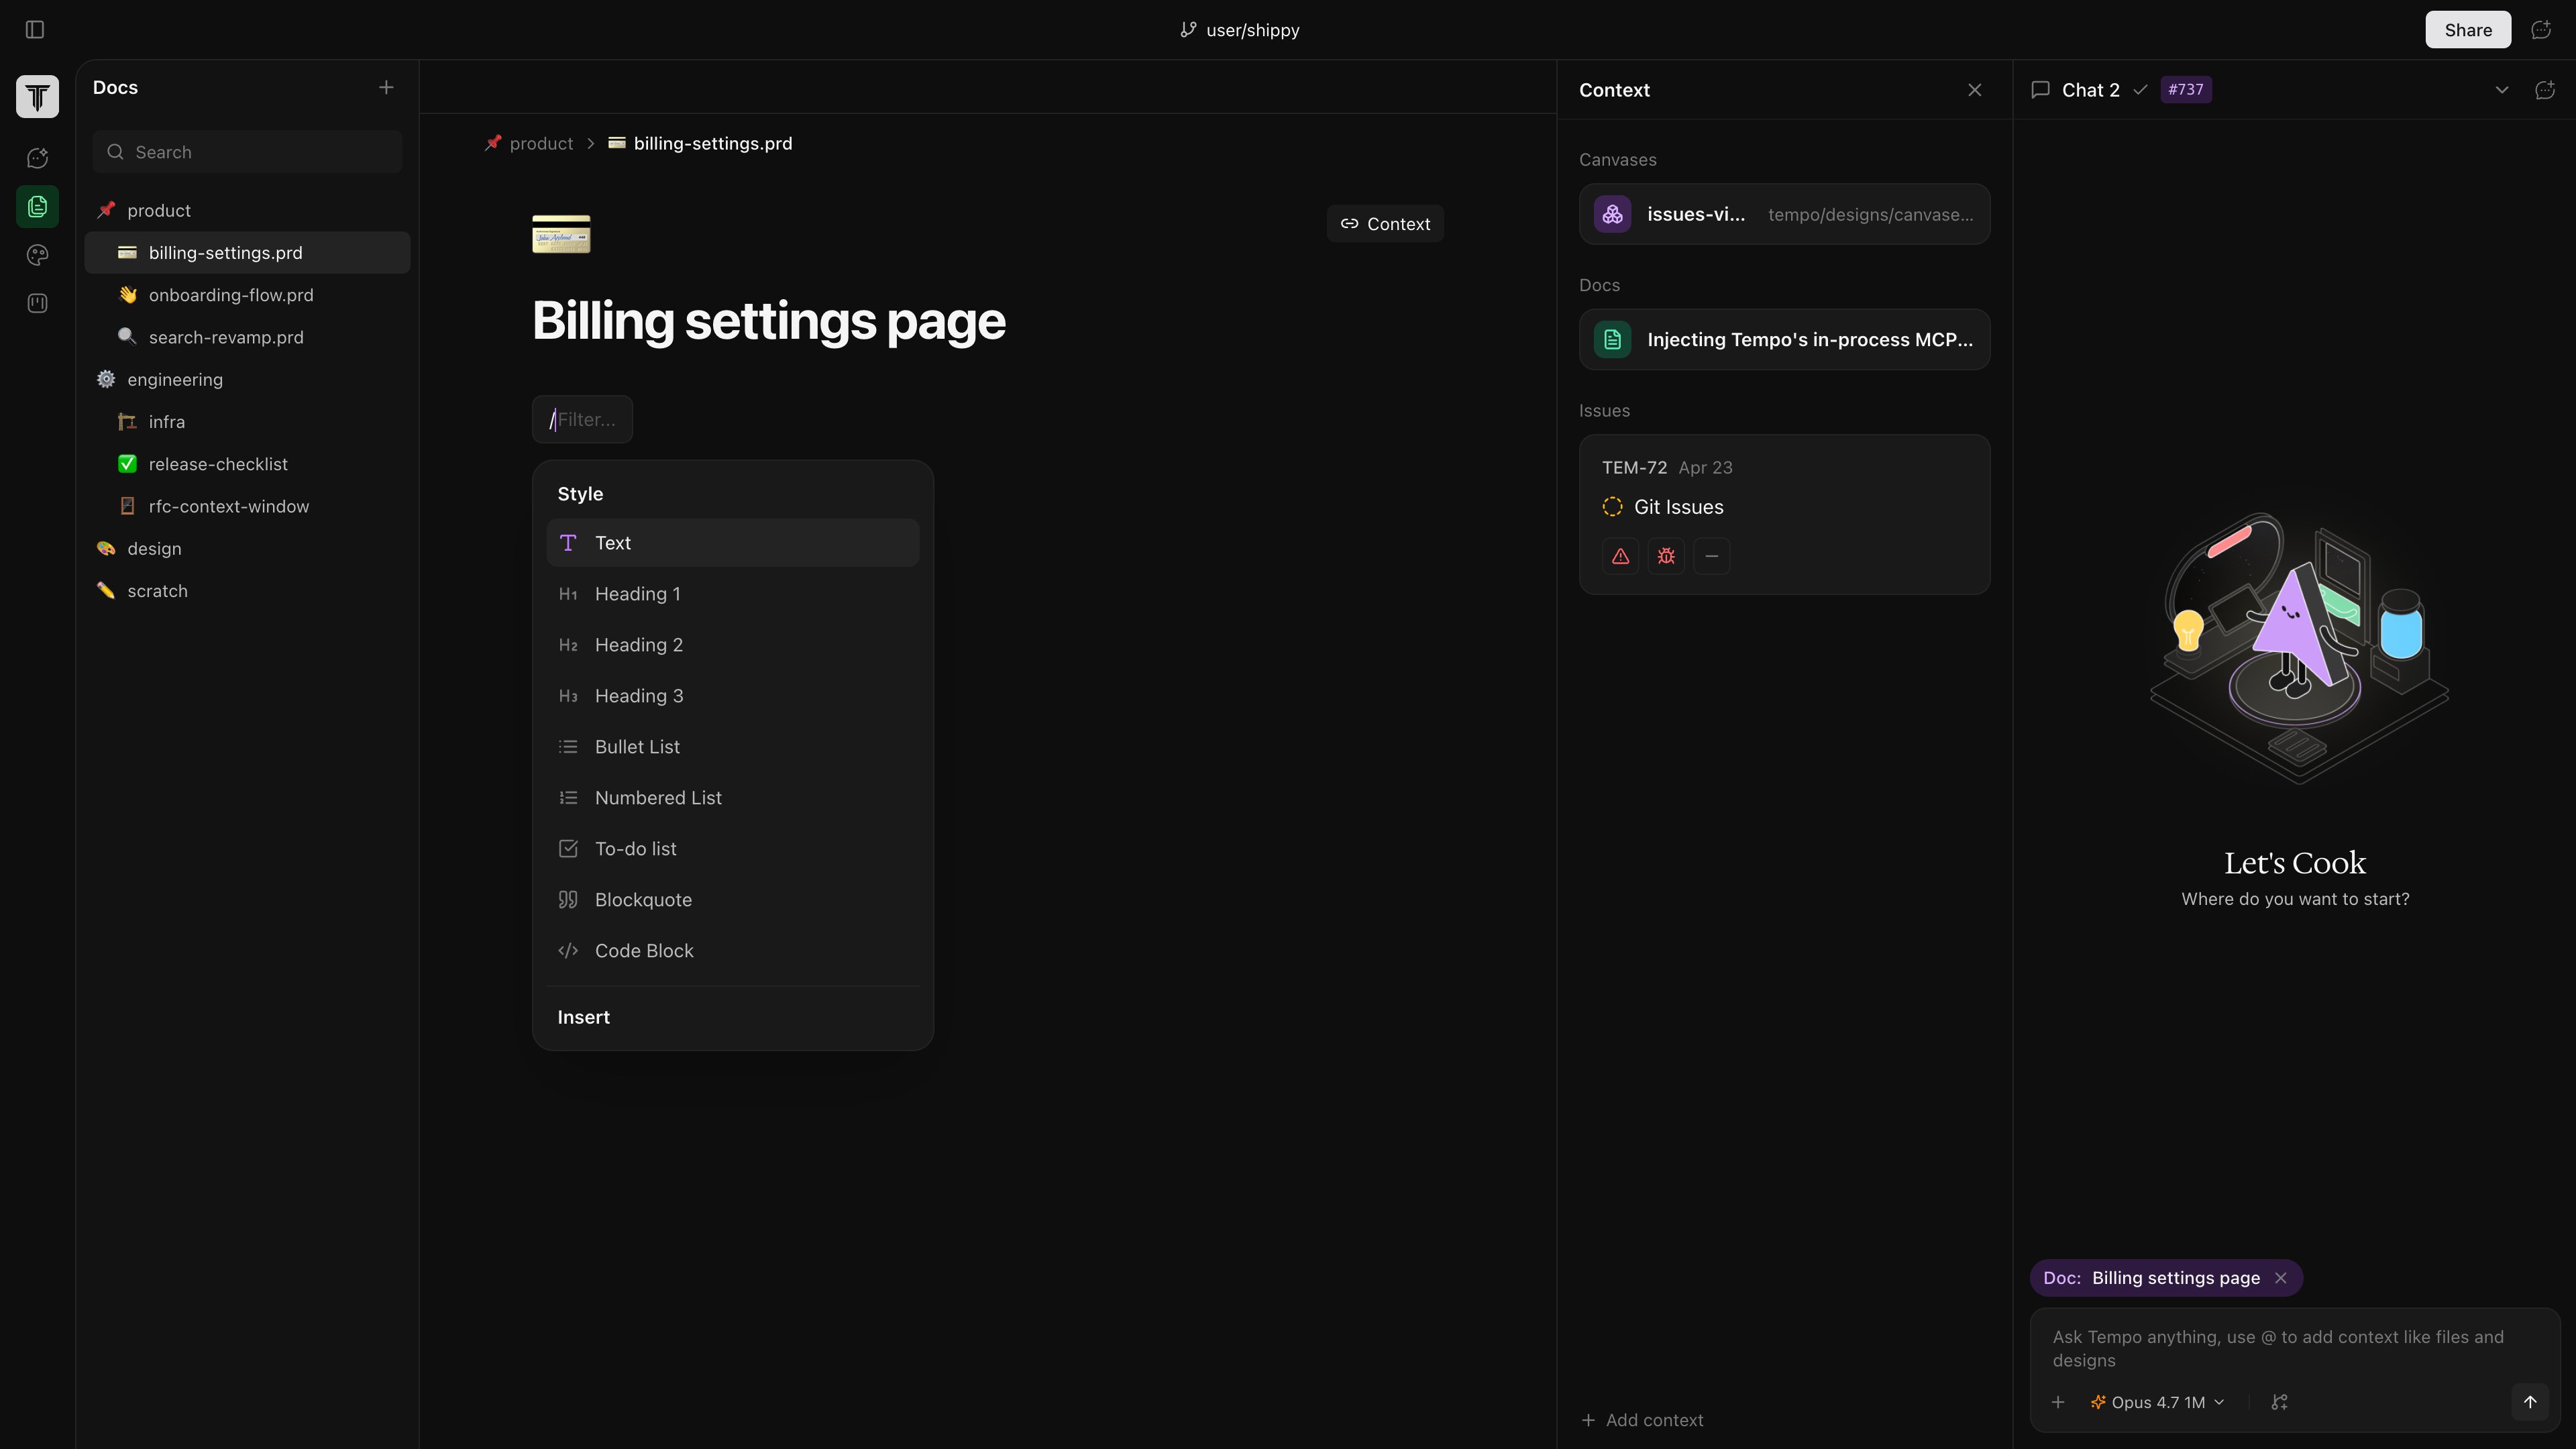Image resolution: width=2576 pixels, height=1449 pixels.
Task: Click the bug icon on TEM-72
Action: pos(1666,556)
